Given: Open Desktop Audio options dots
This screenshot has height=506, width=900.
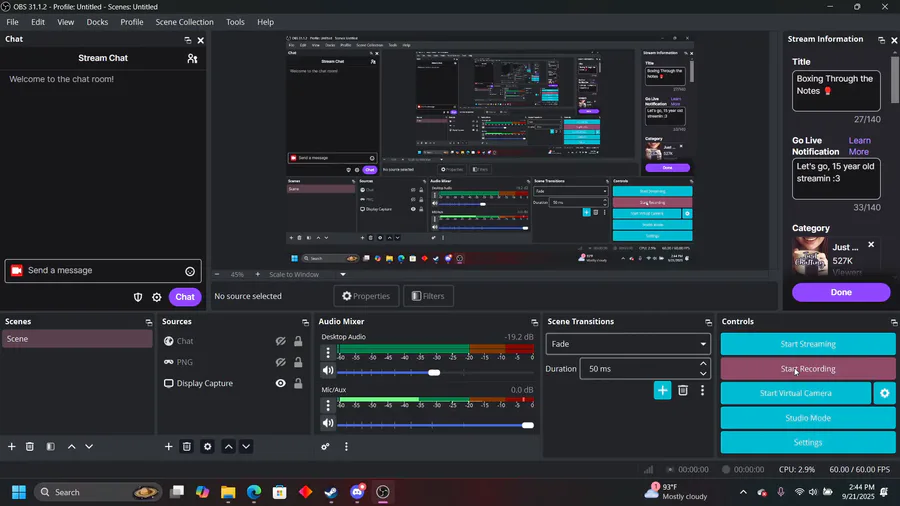Looking at the screenshot, I should coord(328,352).
